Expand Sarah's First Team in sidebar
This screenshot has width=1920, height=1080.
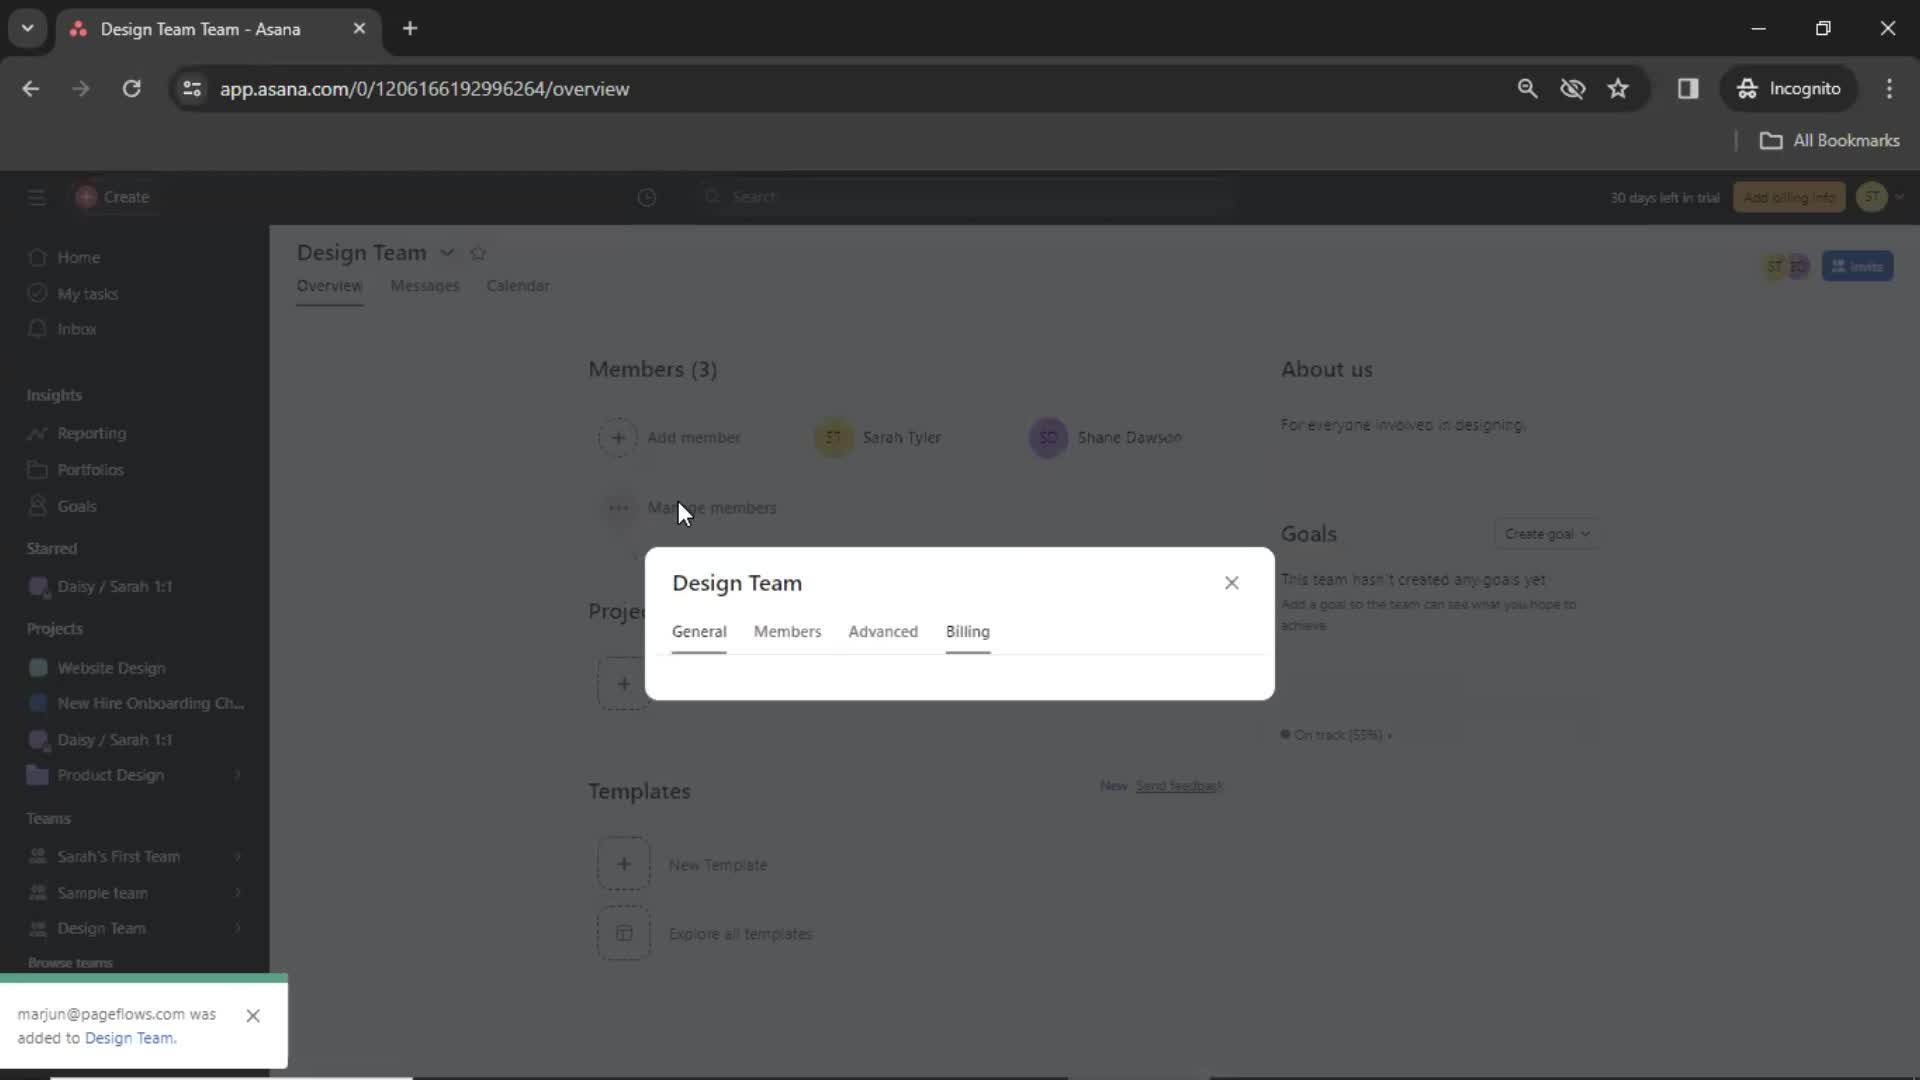pos(239,856)
